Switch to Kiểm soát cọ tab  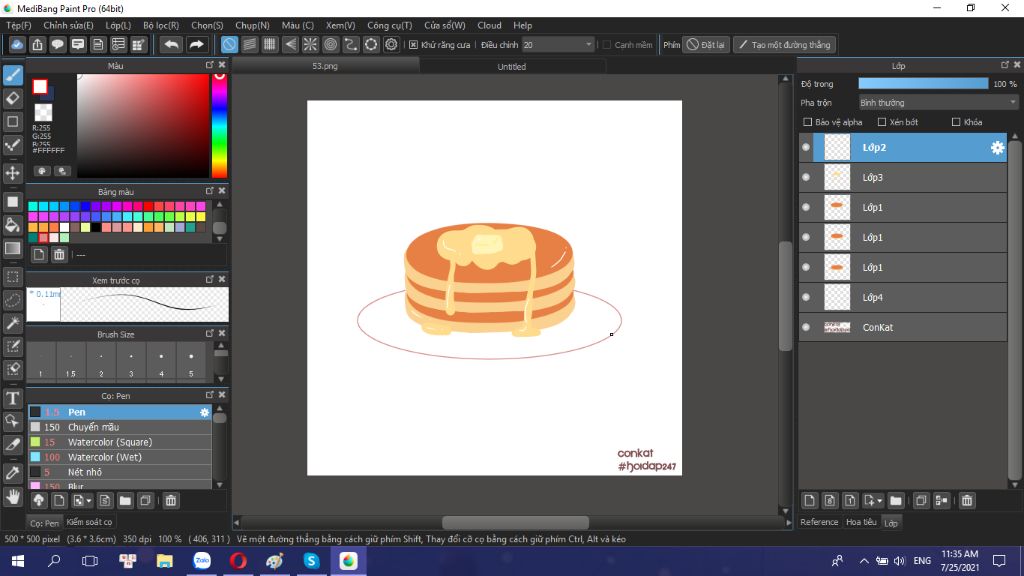[89, 522]
